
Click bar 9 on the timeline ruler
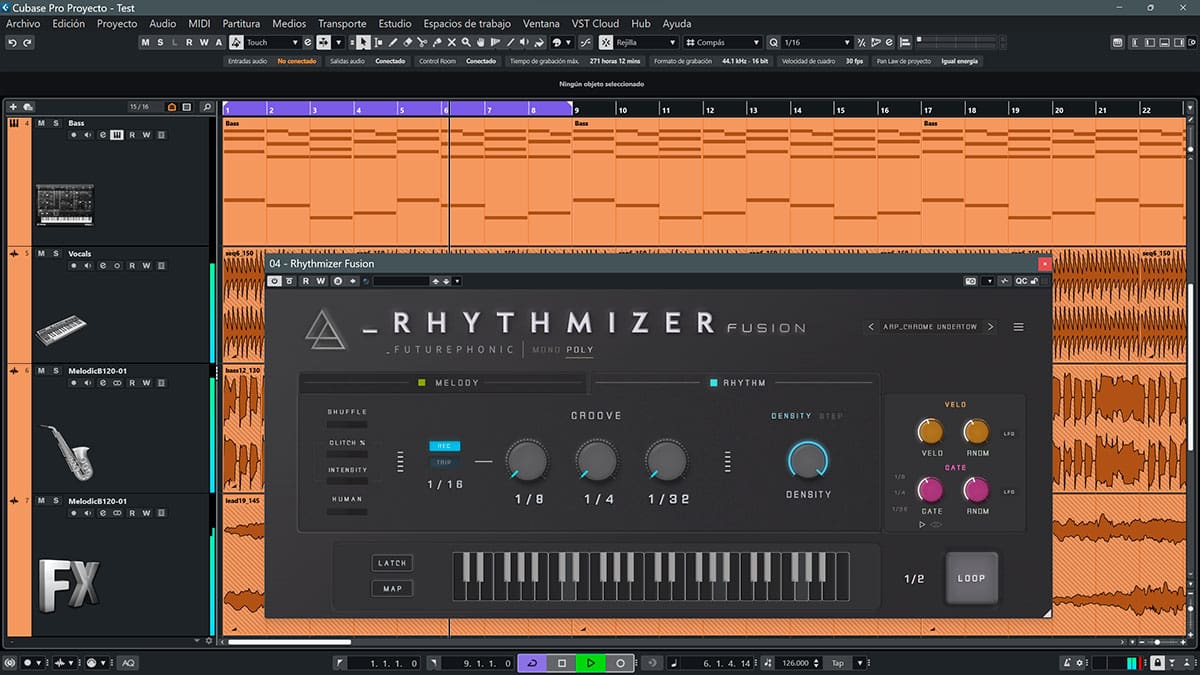[577, 109]
